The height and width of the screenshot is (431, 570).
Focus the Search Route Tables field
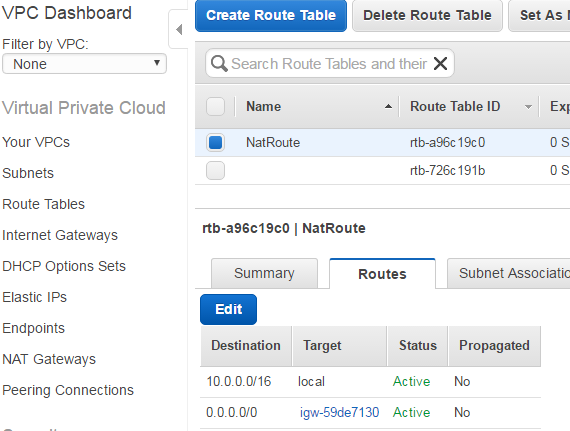pyautogui.click(x=329, y=64)
